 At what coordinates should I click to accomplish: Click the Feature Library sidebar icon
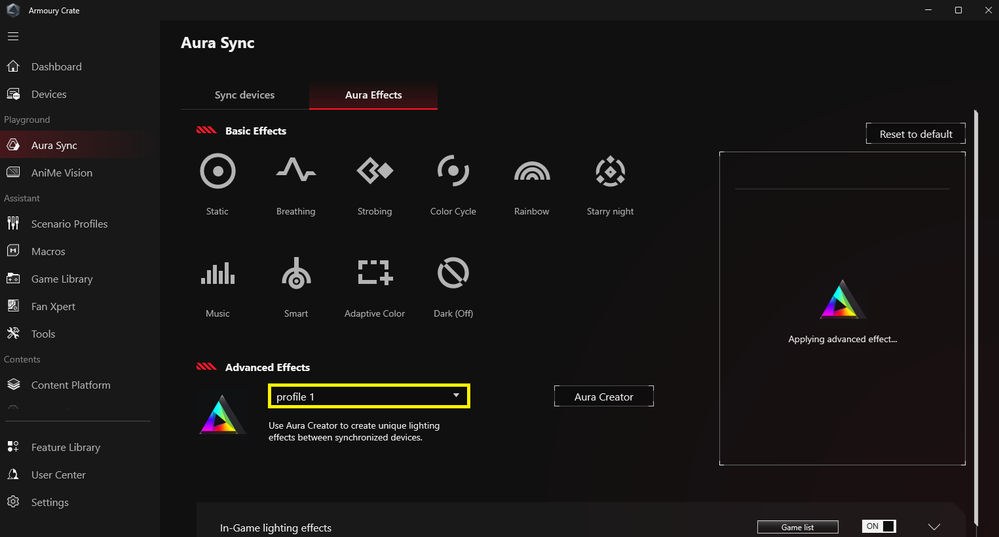coord(13,447)
